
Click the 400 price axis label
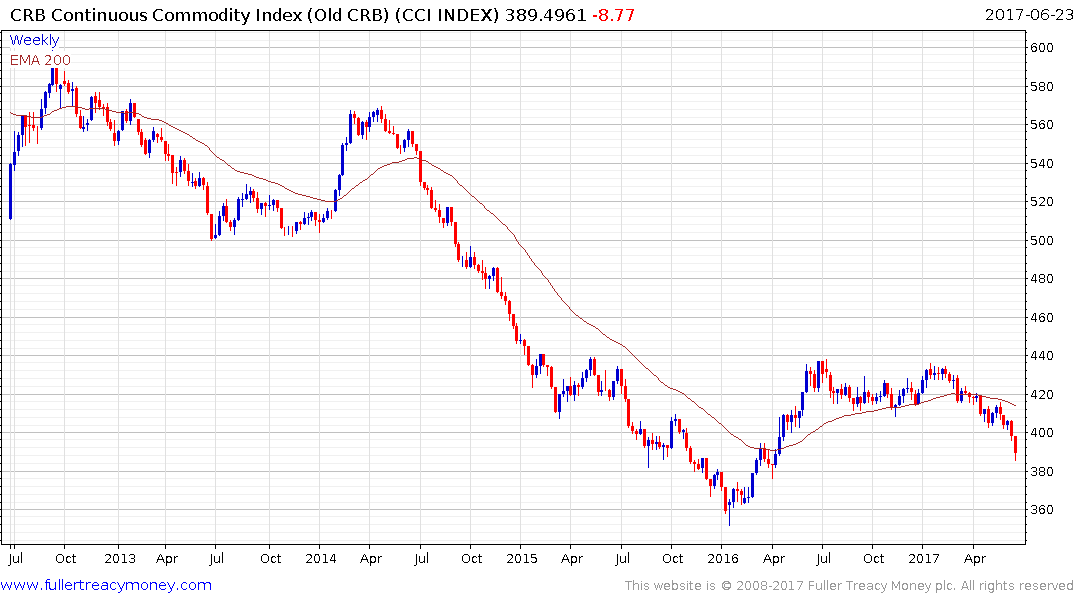tap(1042, 433)
